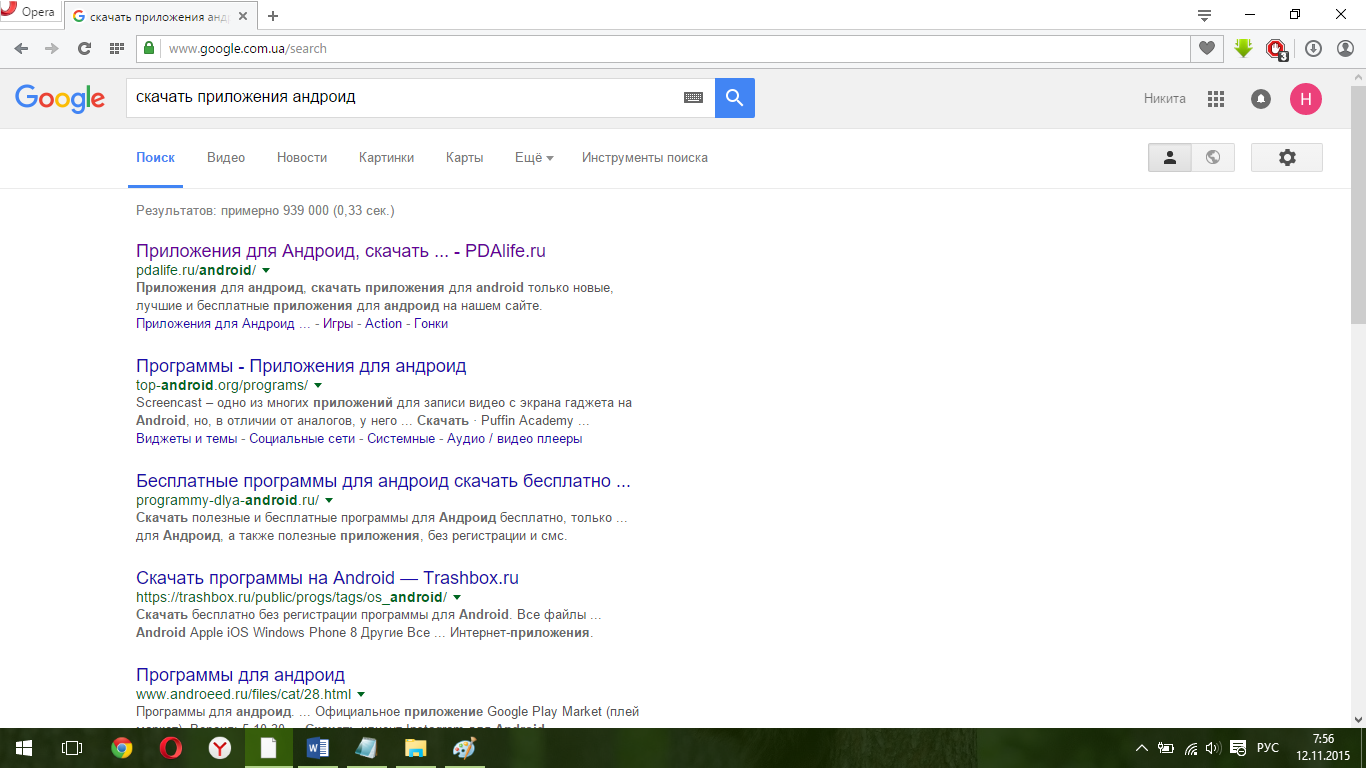Click the heart bookmark icon in address bar

pyautogui.click(x=1207, y=48)
